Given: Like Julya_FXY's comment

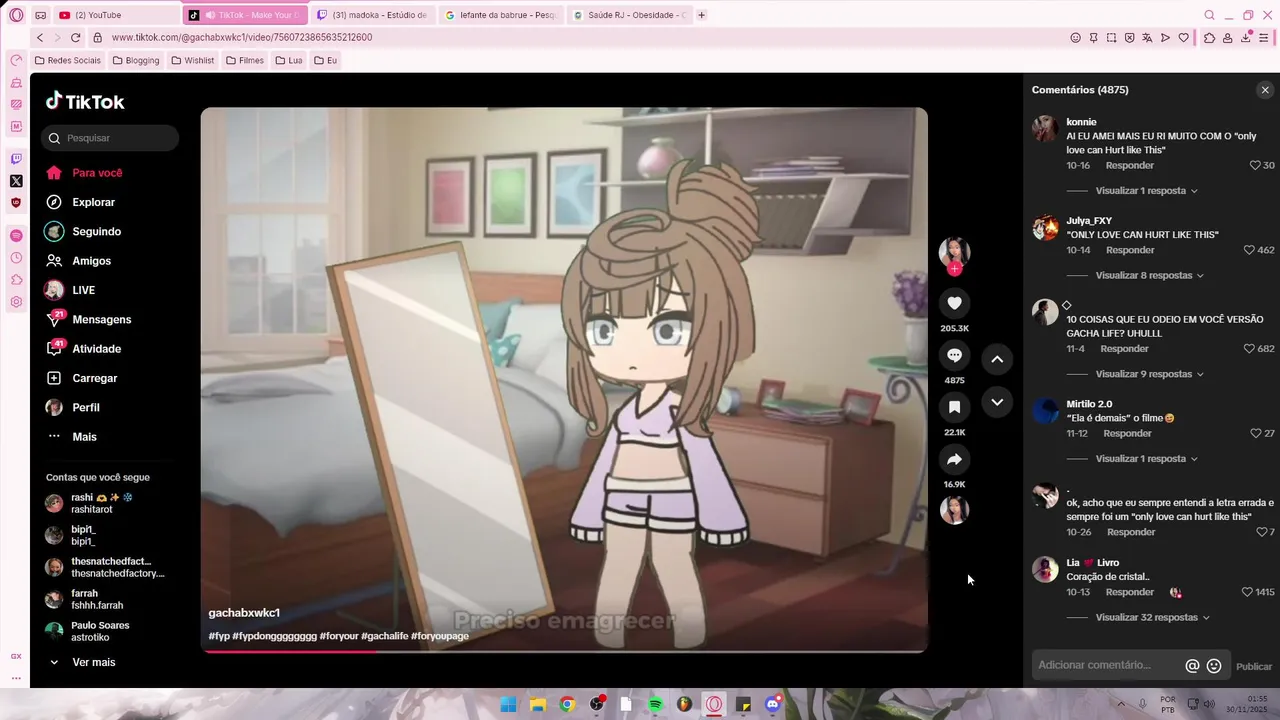Looking at the screenshot, I should click(x=1249, y=250).
